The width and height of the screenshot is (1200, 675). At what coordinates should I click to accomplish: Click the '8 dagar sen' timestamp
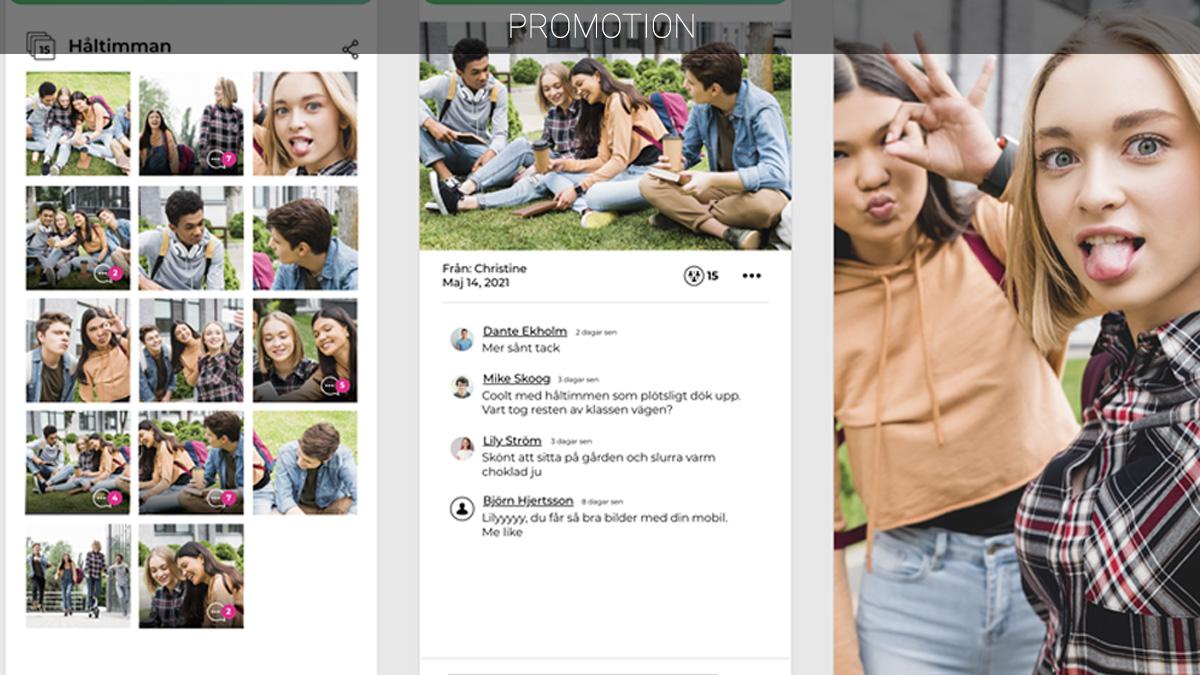[x=604, y=502]
